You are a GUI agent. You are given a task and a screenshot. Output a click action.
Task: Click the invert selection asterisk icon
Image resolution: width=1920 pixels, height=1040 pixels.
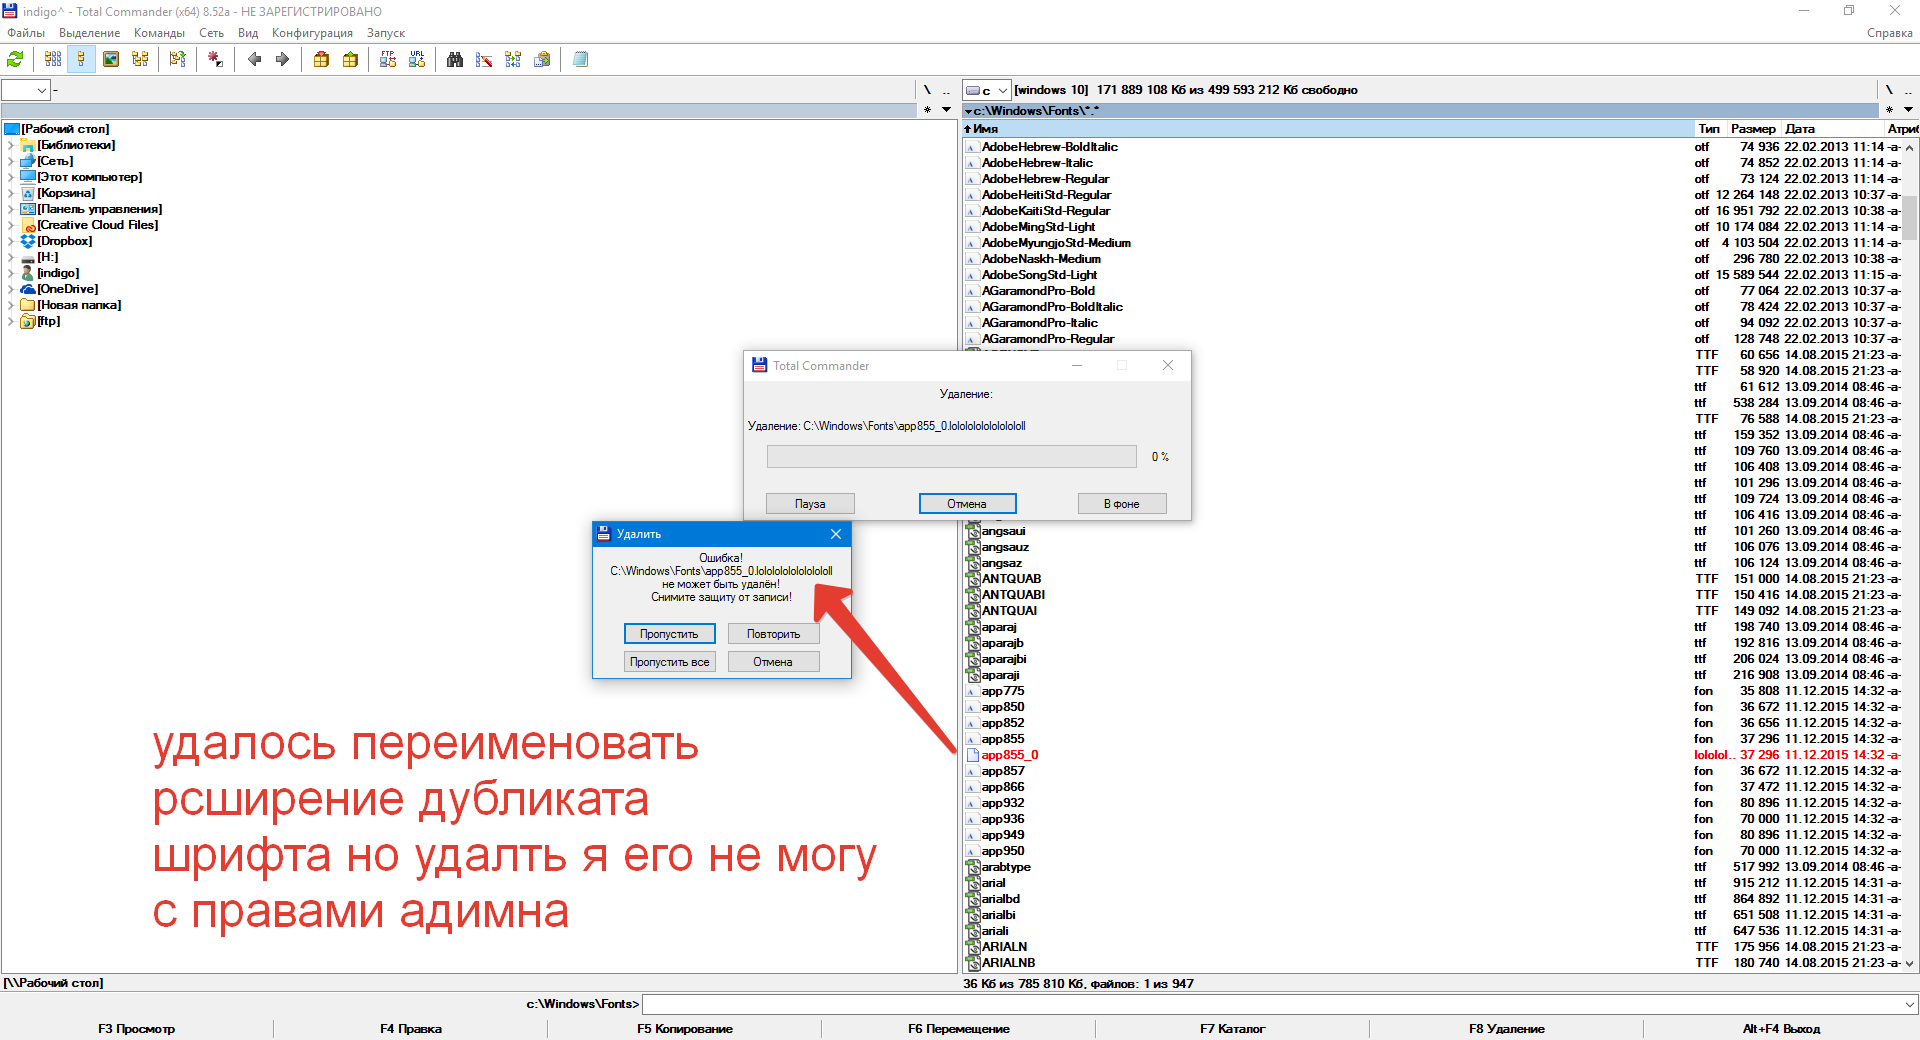[x=215, y=60]
